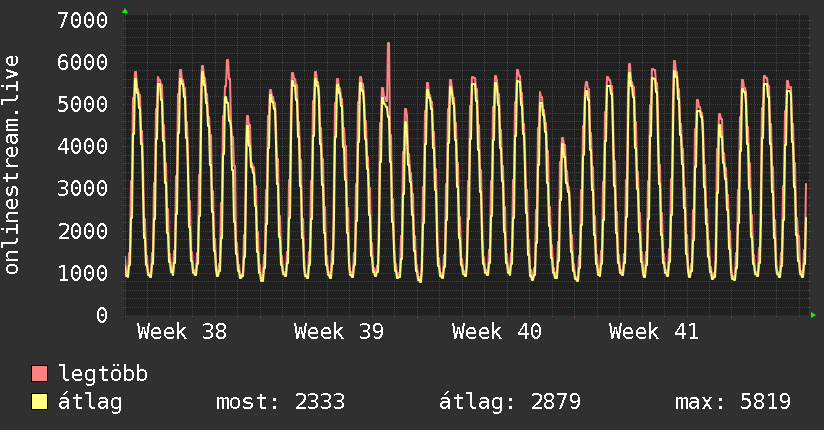This screenshot has height=430, width=824.
Task: Click the yellow átlag legend swatch
Action: 40,402
